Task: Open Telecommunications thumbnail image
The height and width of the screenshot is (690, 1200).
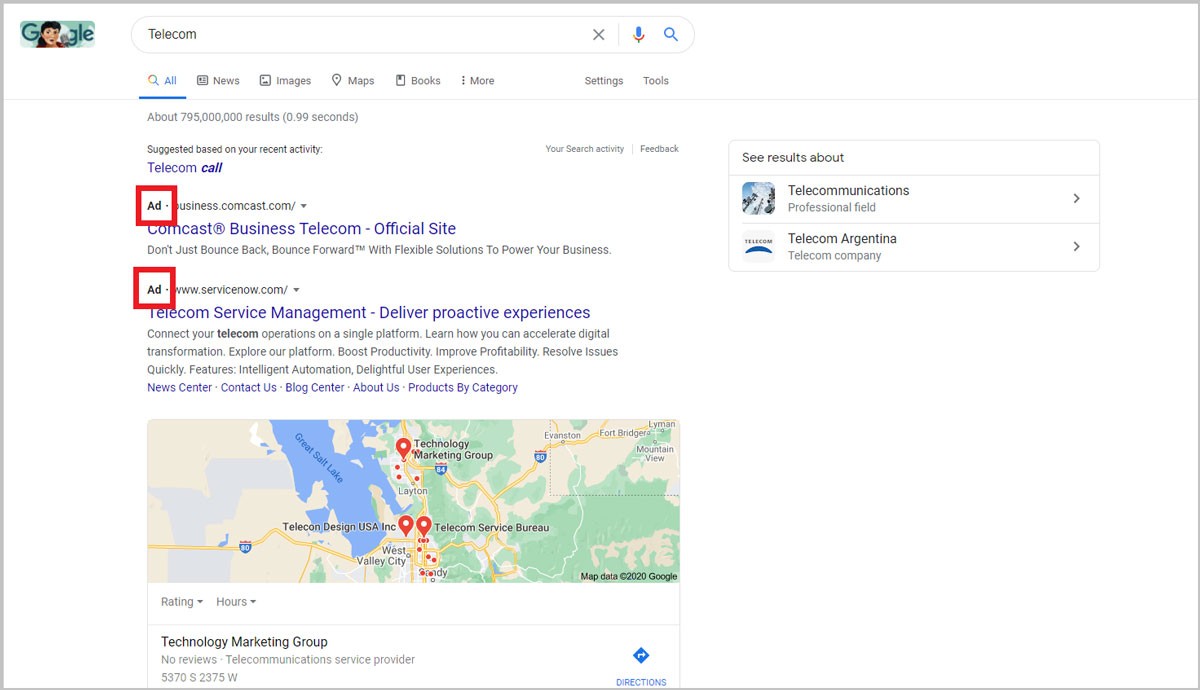Action: (759, 198)
